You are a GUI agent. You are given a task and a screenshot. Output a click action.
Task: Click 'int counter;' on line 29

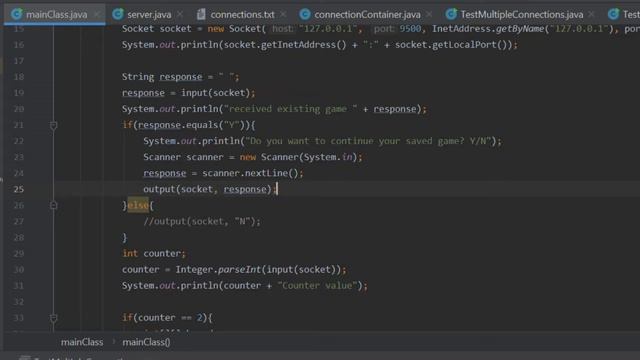tap(154, 253)
